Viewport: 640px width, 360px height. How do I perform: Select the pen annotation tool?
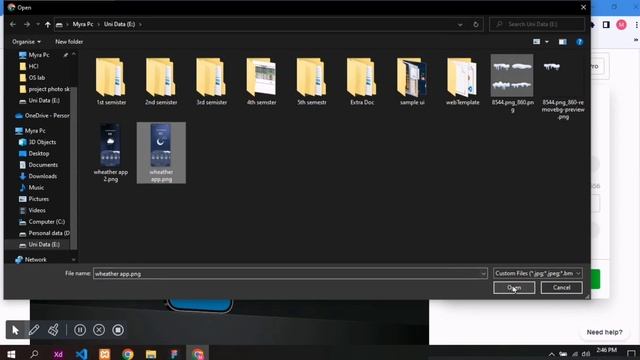(x=34, y=330)
